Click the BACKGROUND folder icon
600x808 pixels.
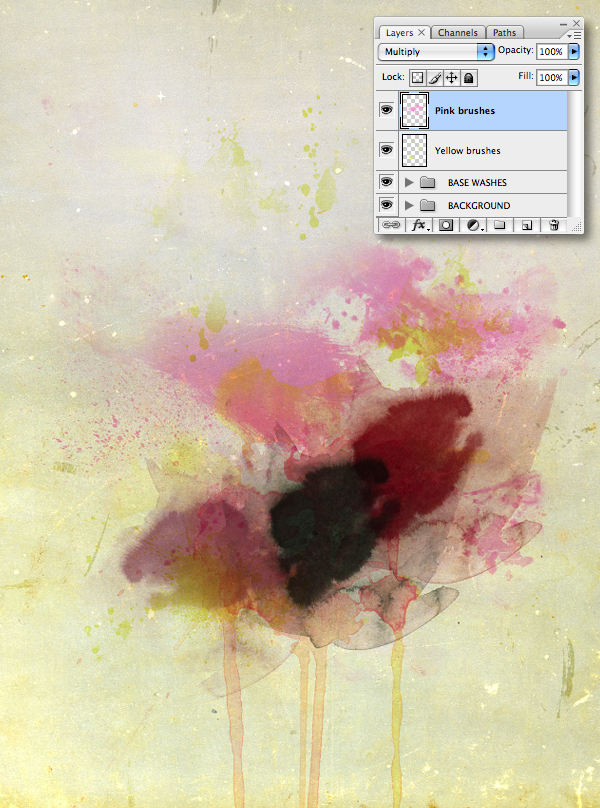coord(427,205)
